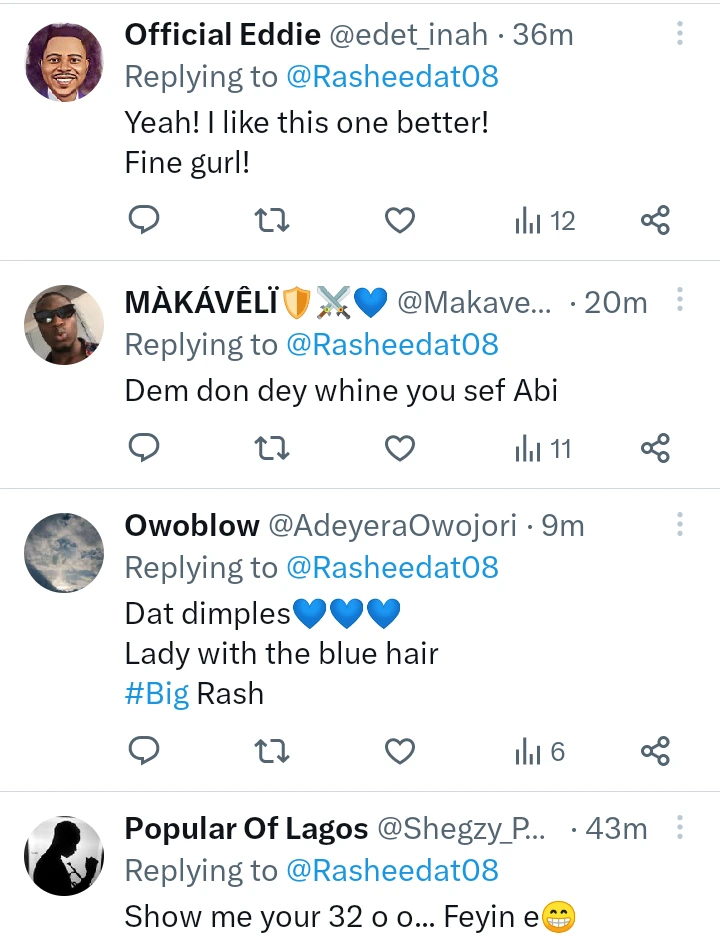Like Owoblow's 'Dat dimples' tweet

[x=400, y=750]
